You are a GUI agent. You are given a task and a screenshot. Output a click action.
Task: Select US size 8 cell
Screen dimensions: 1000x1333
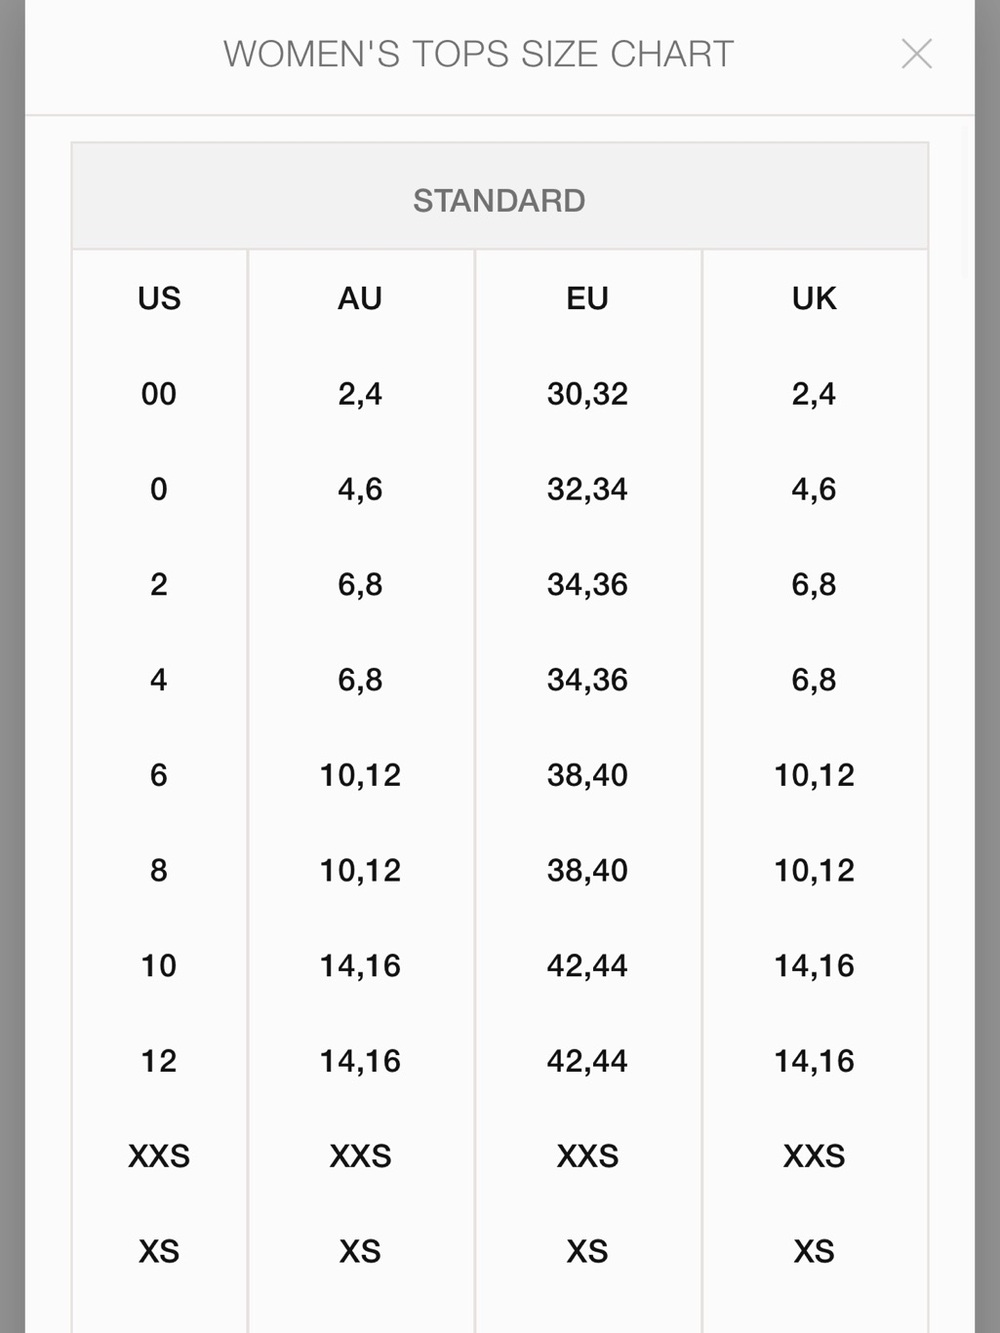click(159, 870)
